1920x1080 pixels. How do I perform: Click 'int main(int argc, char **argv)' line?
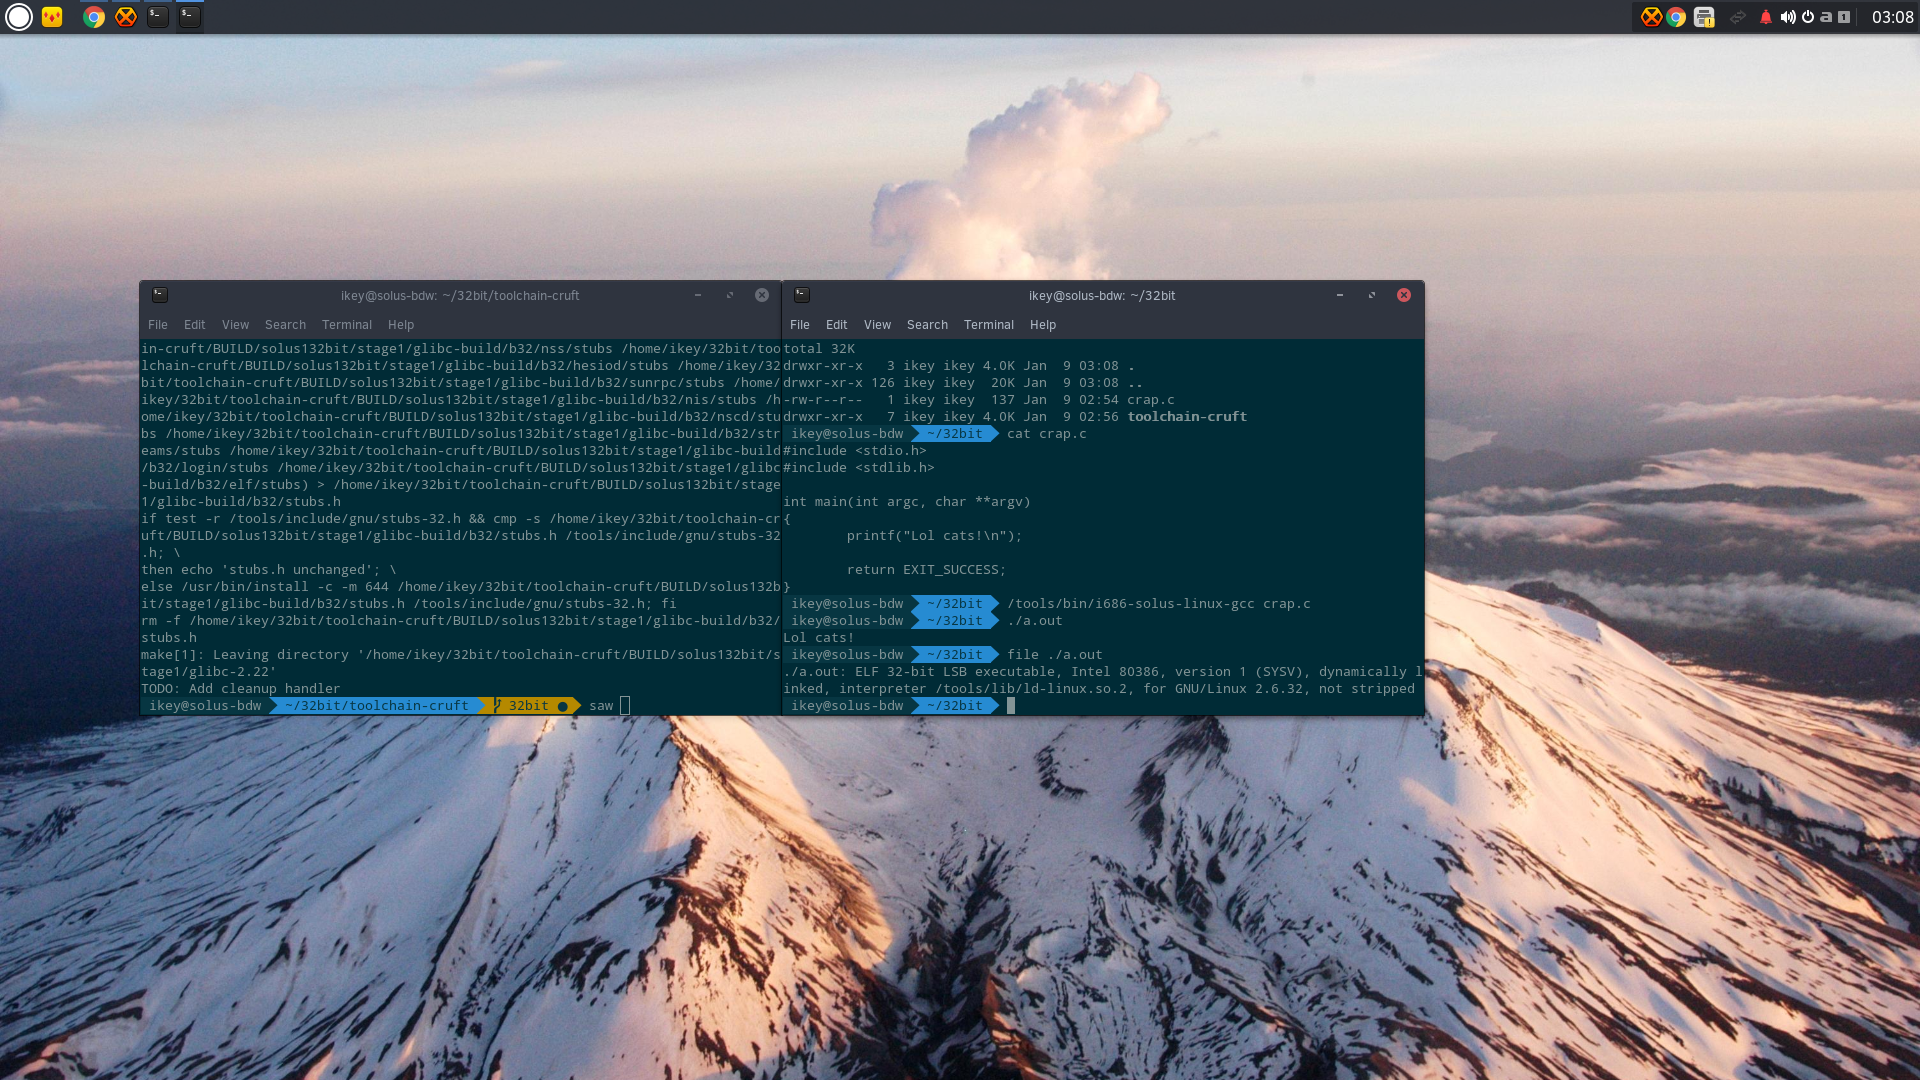click(x=907, y=502)
